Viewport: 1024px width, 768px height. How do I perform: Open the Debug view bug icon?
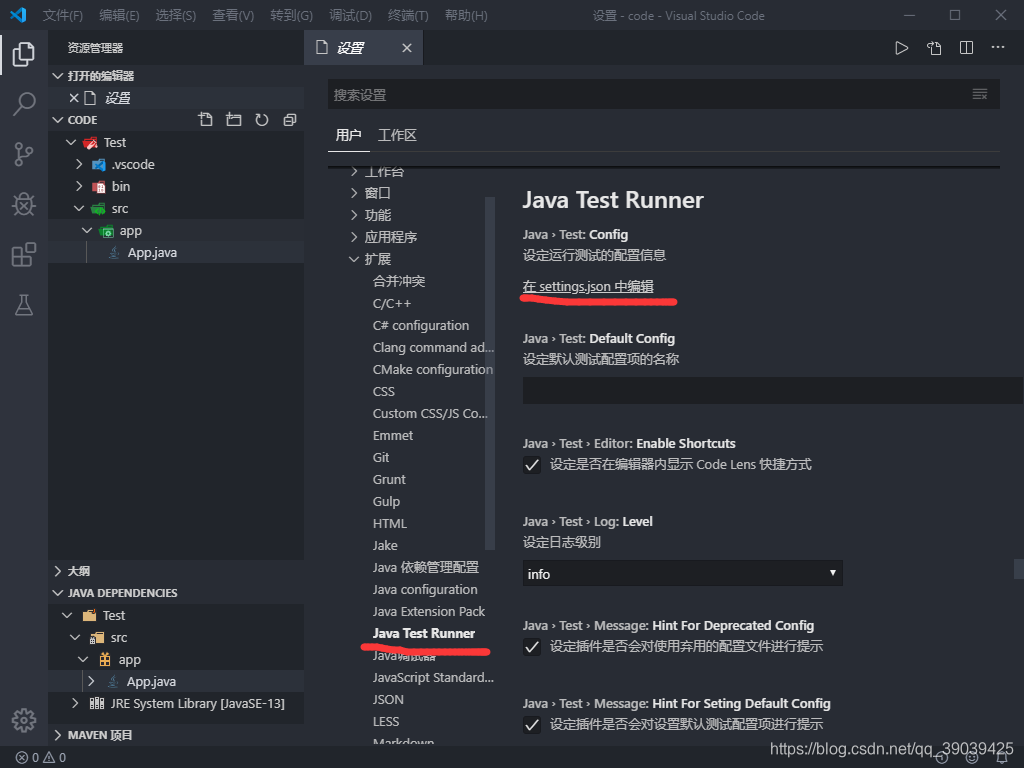24,204
